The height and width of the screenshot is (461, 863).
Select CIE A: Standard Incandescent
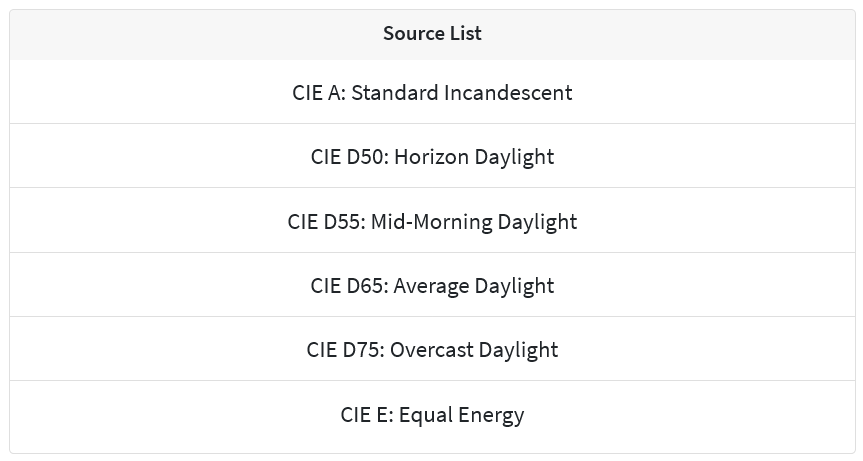[x=432, y=93]
